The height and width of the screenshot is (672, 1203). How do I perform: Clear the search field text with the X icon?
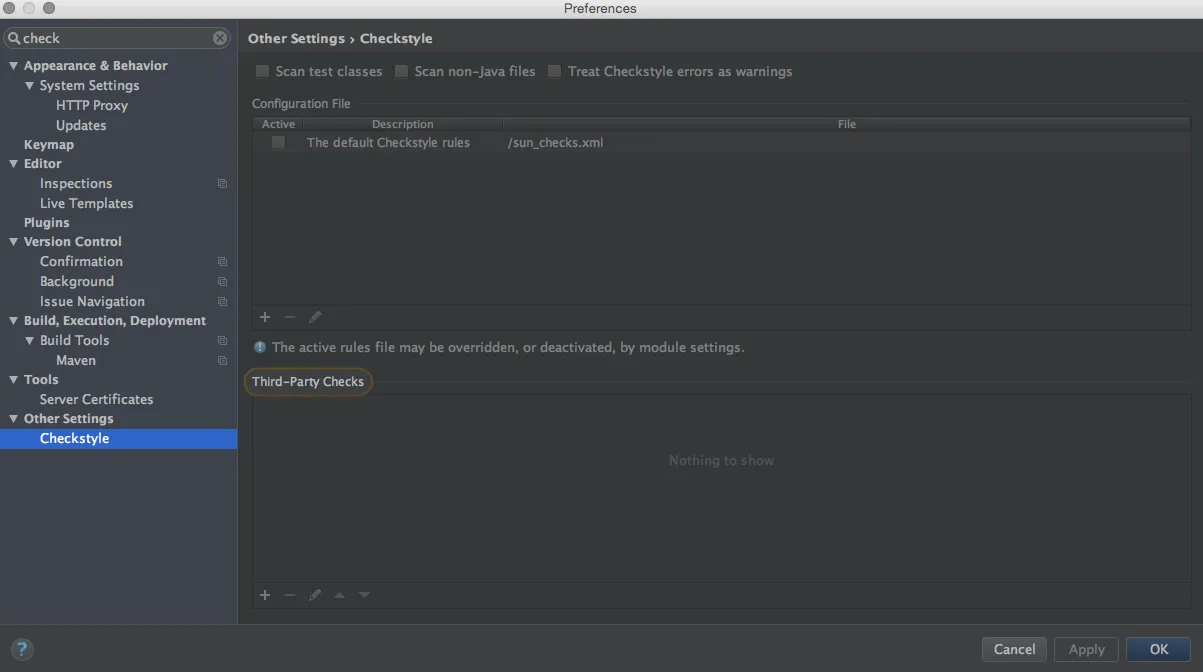pyautogui.click(x=220, y=38)
